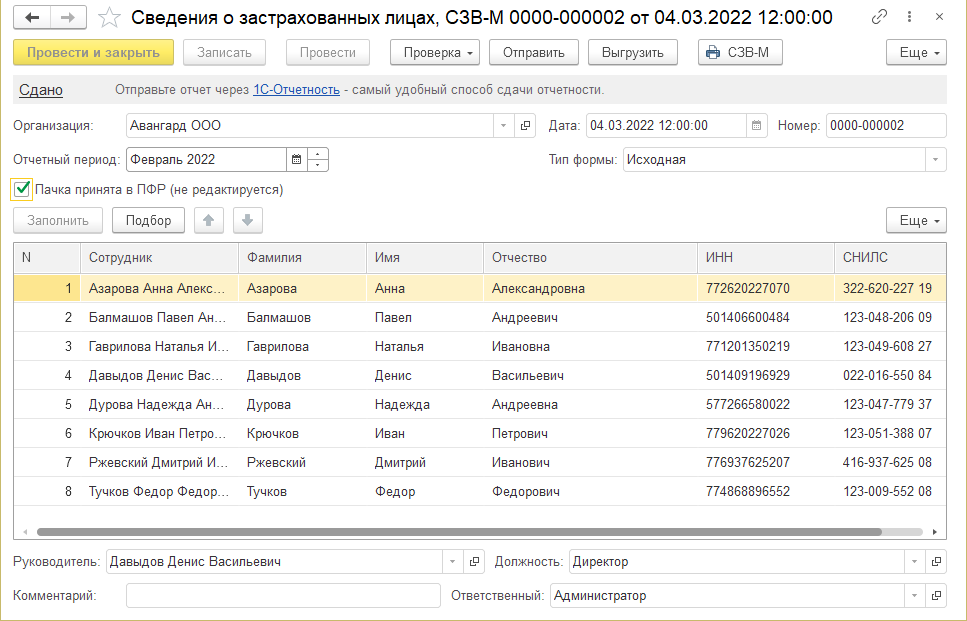Go forward with the right arrow button

pos(68,18)
